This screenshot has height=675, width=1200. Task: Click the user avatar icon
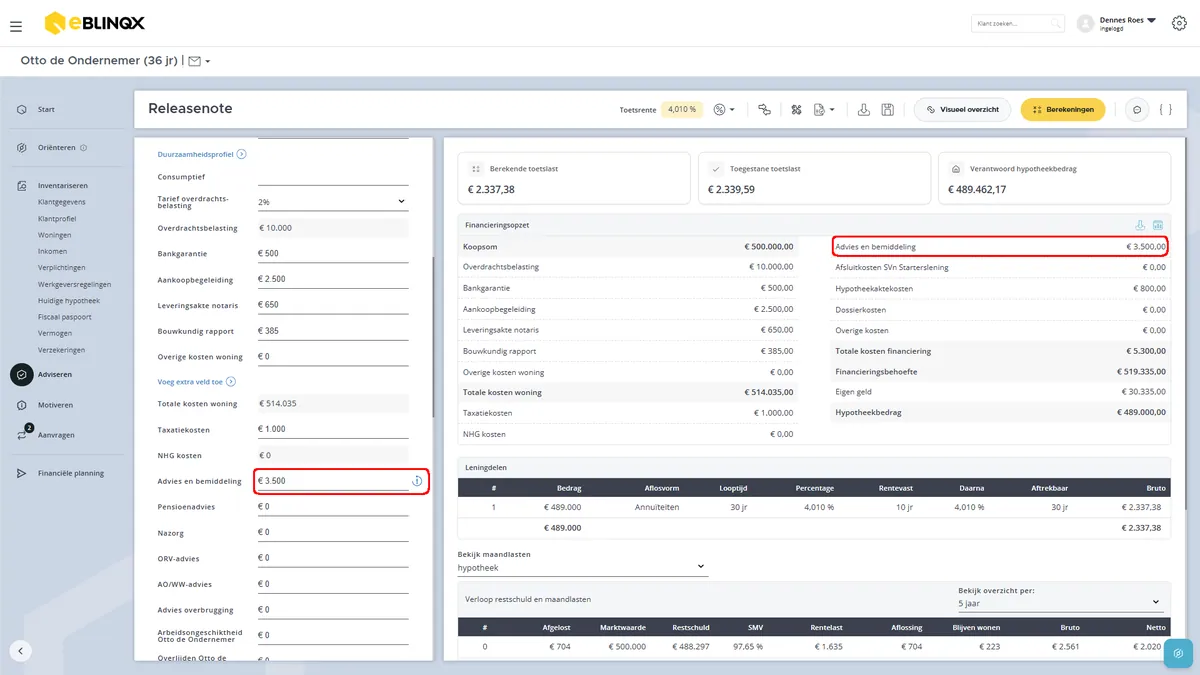pos(1085,24)
